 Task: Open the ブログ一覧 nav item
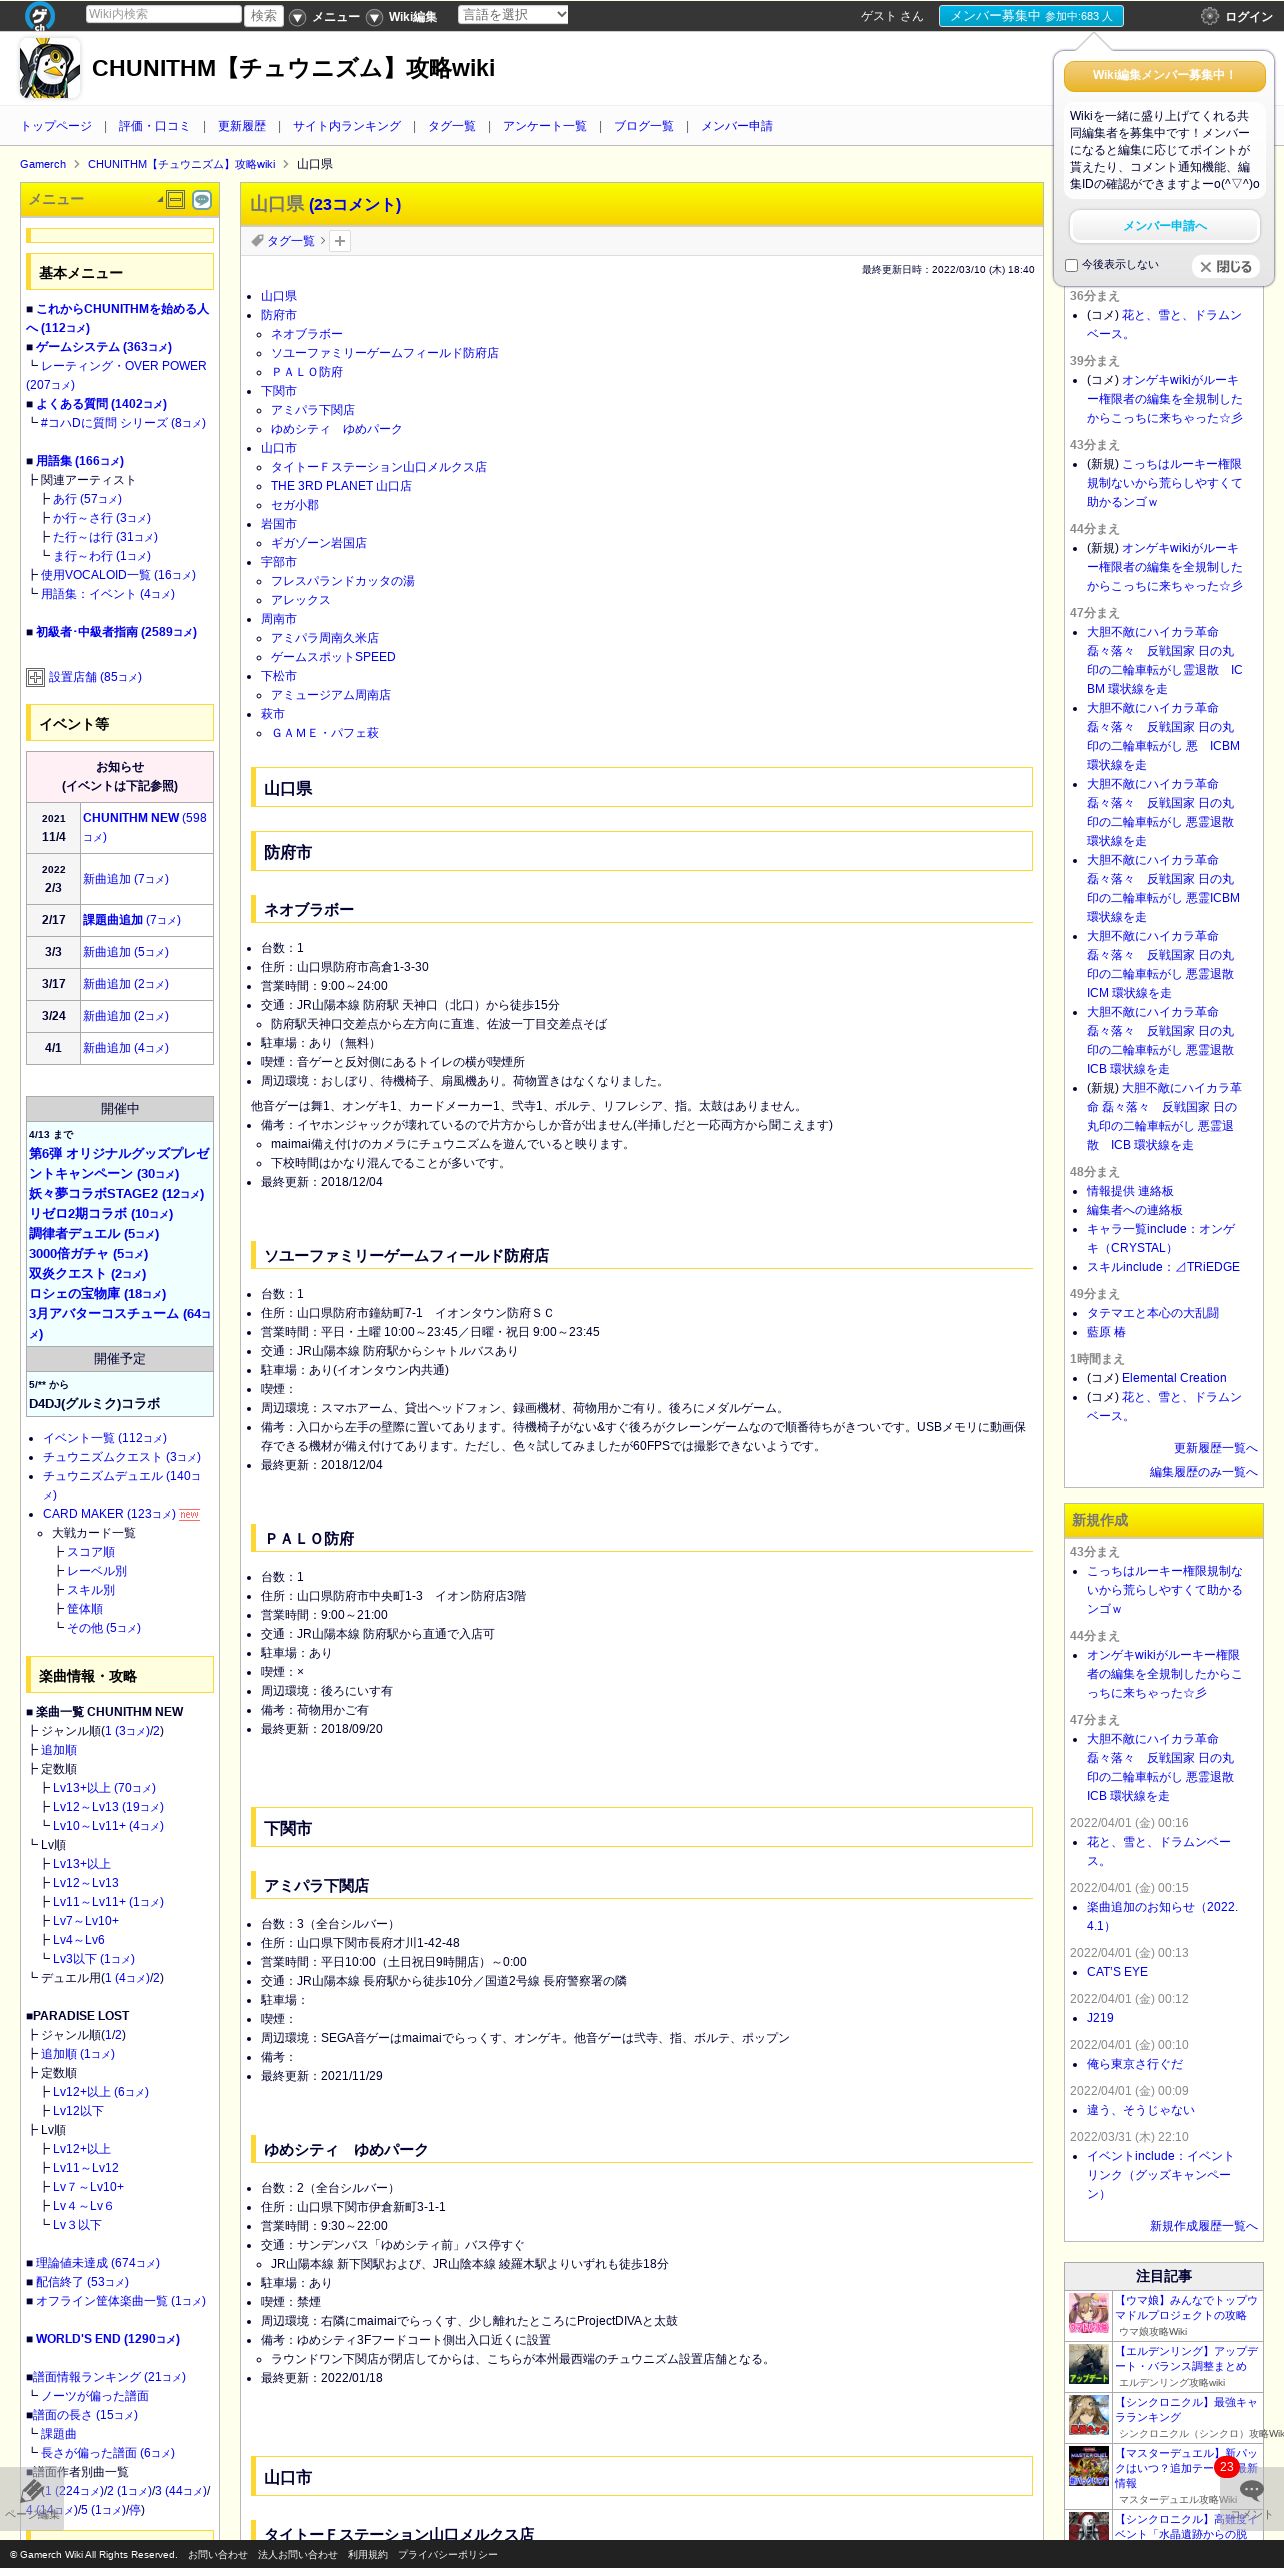[x=644, y=126]
